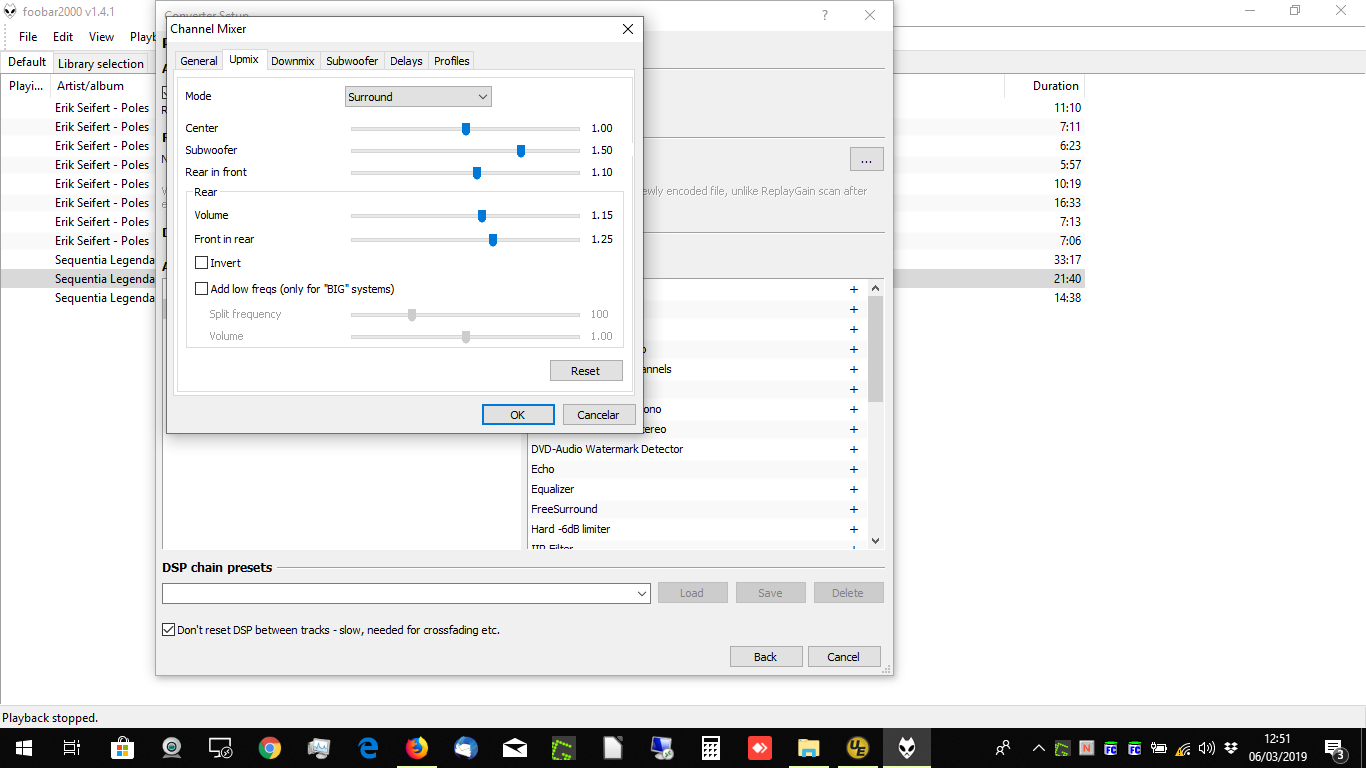Viewport: 1366px width, 768px height.
Task: Click the plus icon beside FreeSurround
Action: point(854,509)
